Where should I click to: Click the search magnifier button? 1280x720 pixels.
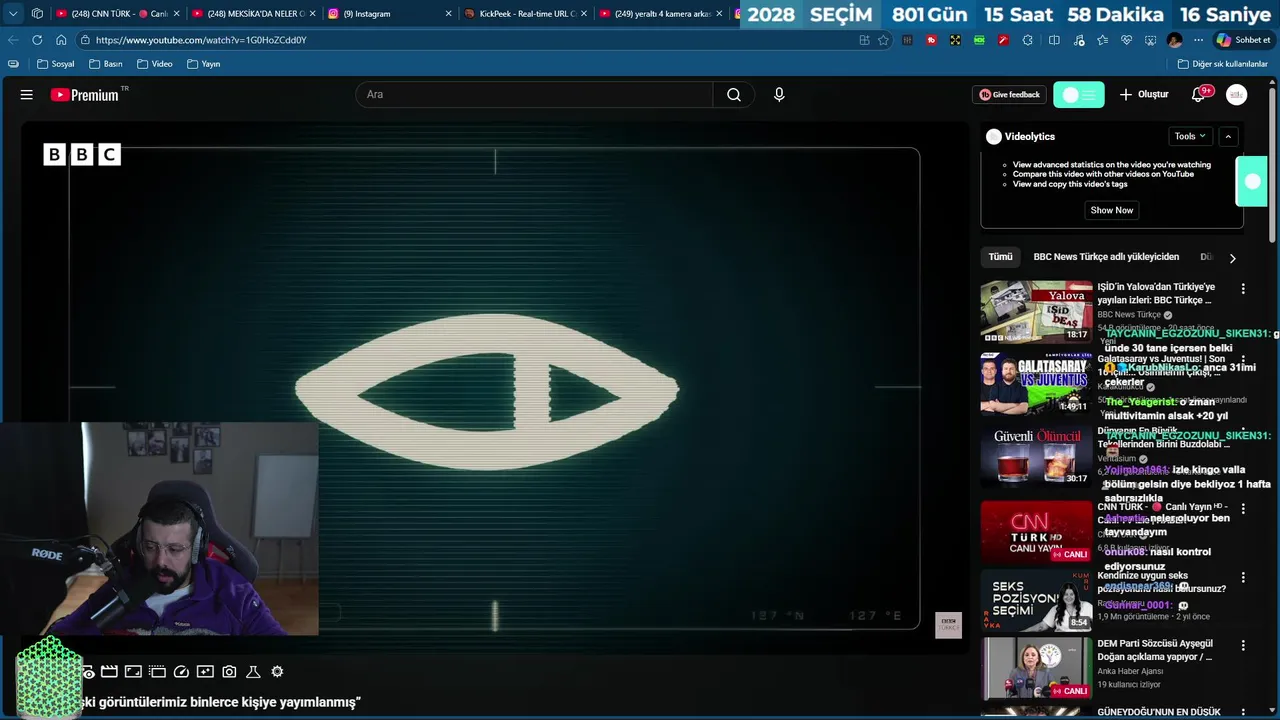coord(734,95)
